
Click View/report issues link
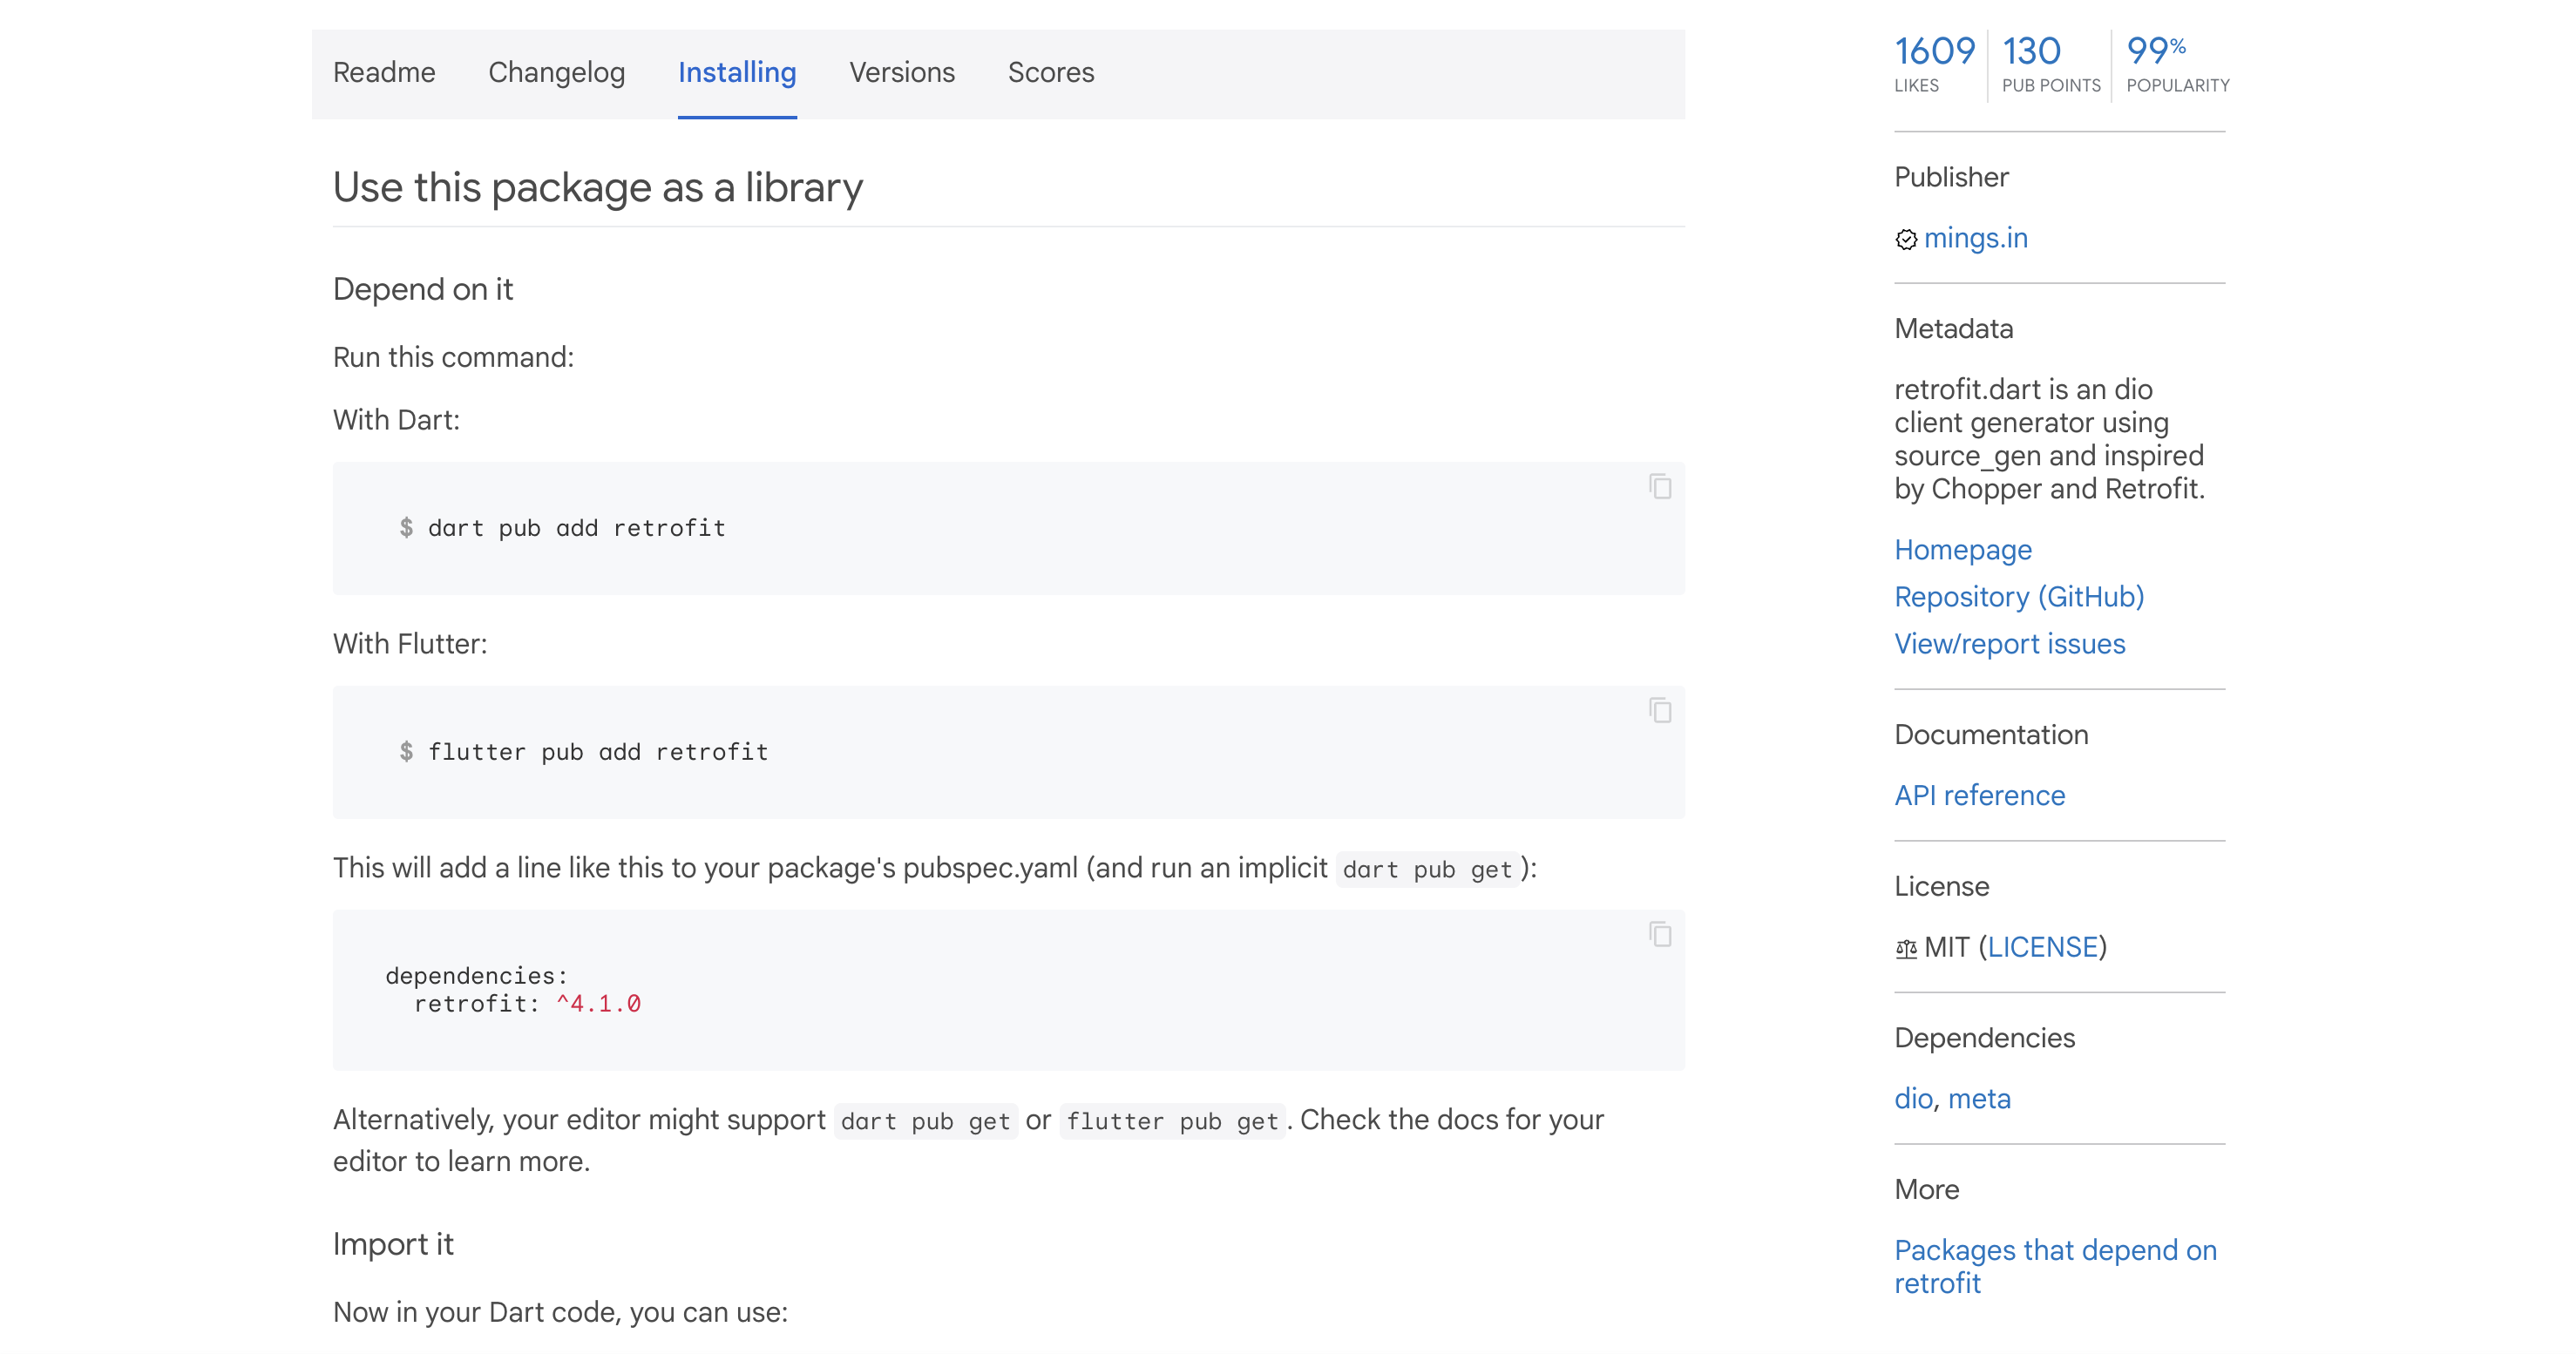(x=2009, y=644)
